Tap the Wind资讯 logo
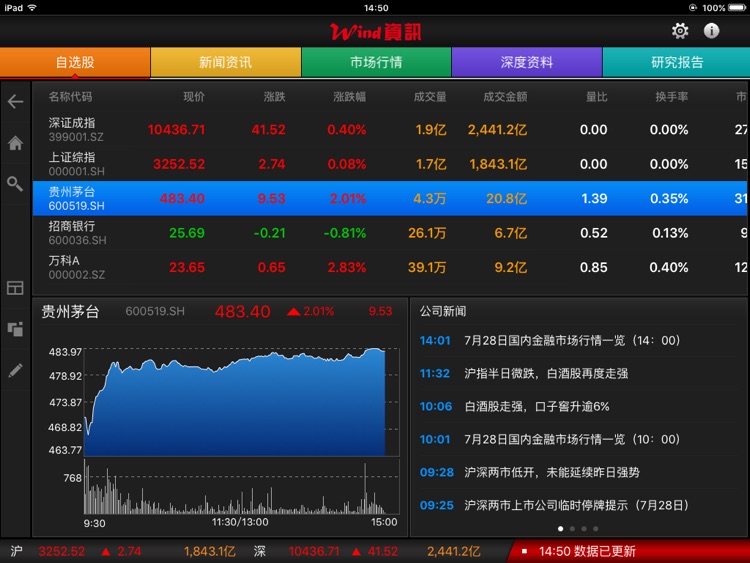This screenshot has width=750, height=563. pos(375,32)
